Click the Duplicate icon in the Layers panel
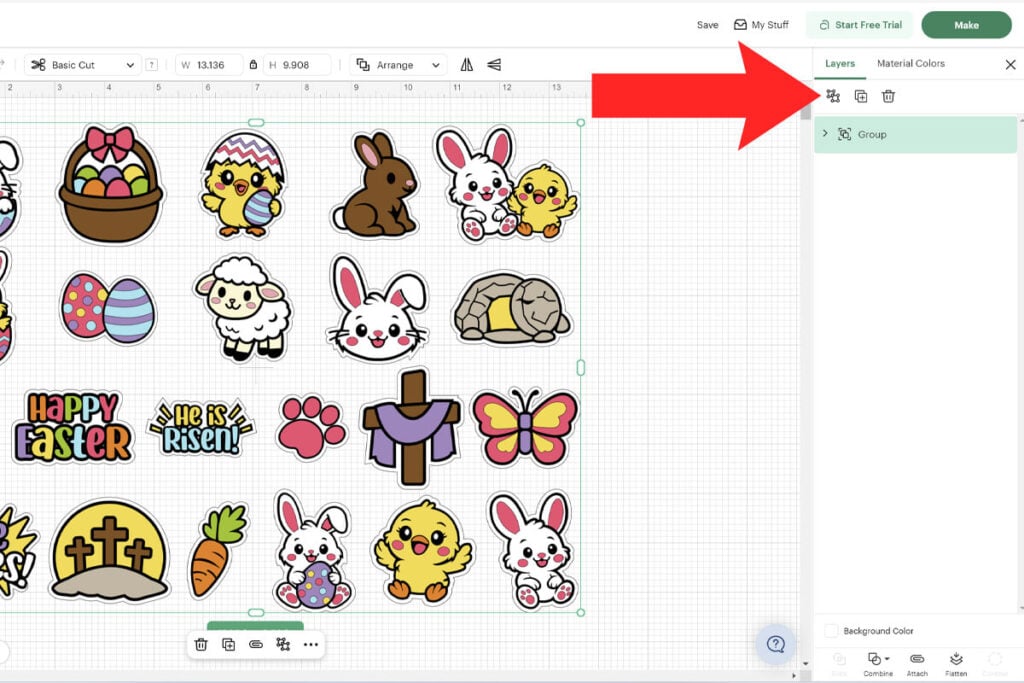Viewport: 1024px width, 683px height. [x=860, y=95]
